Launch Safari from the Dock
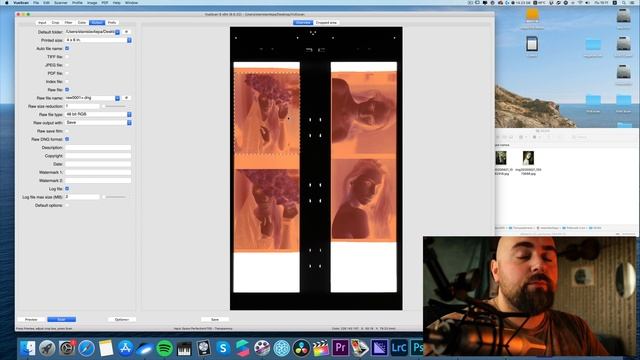The image size is (640, 360). coord(87,348)
